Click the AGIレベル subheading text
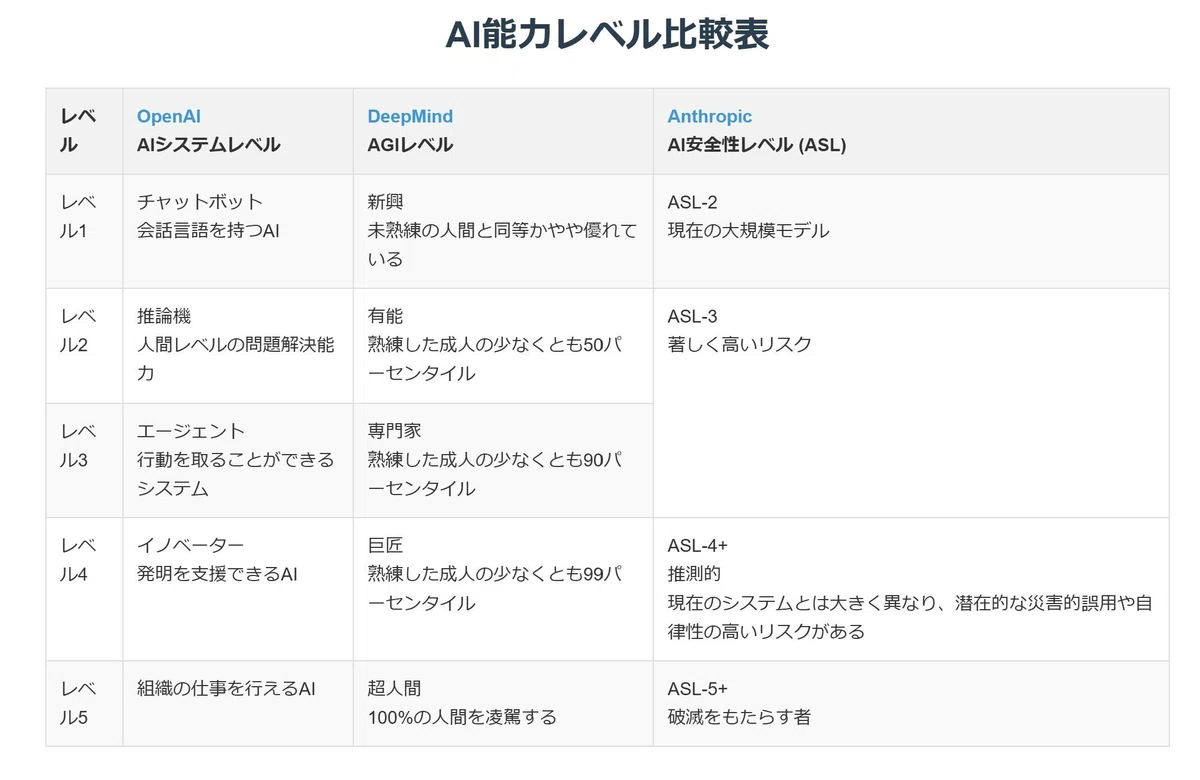Screen dimensions: 1200x780 coord(410,145)
